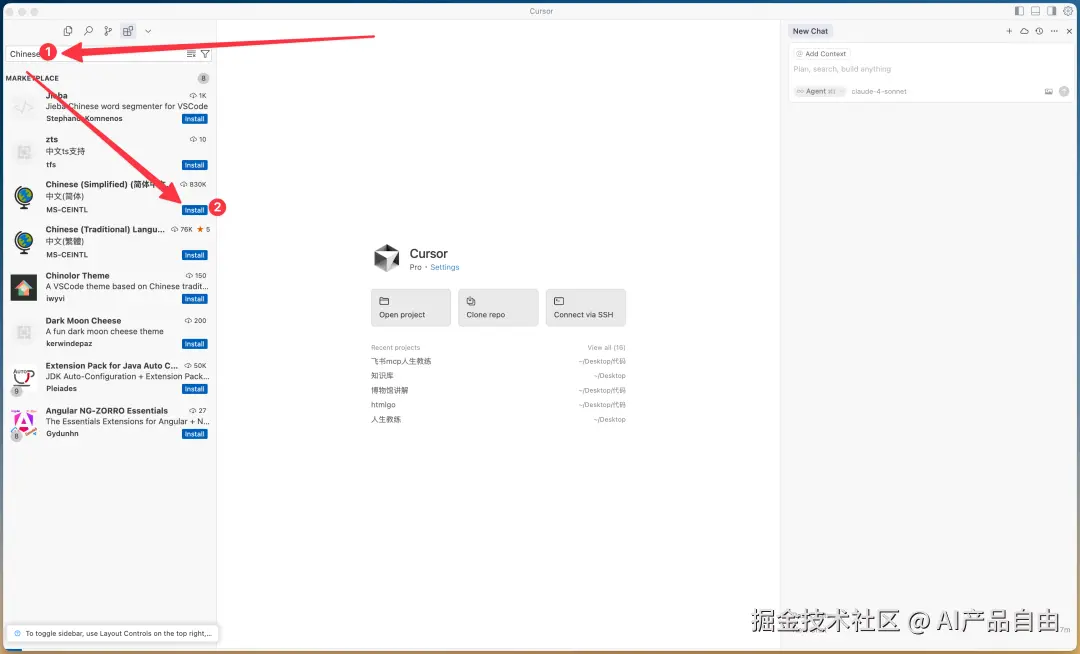Image resolution: width=1080 pixels, height=654 pixels.
Task: Close the chat panel with X
Action: click(1069, 31)
